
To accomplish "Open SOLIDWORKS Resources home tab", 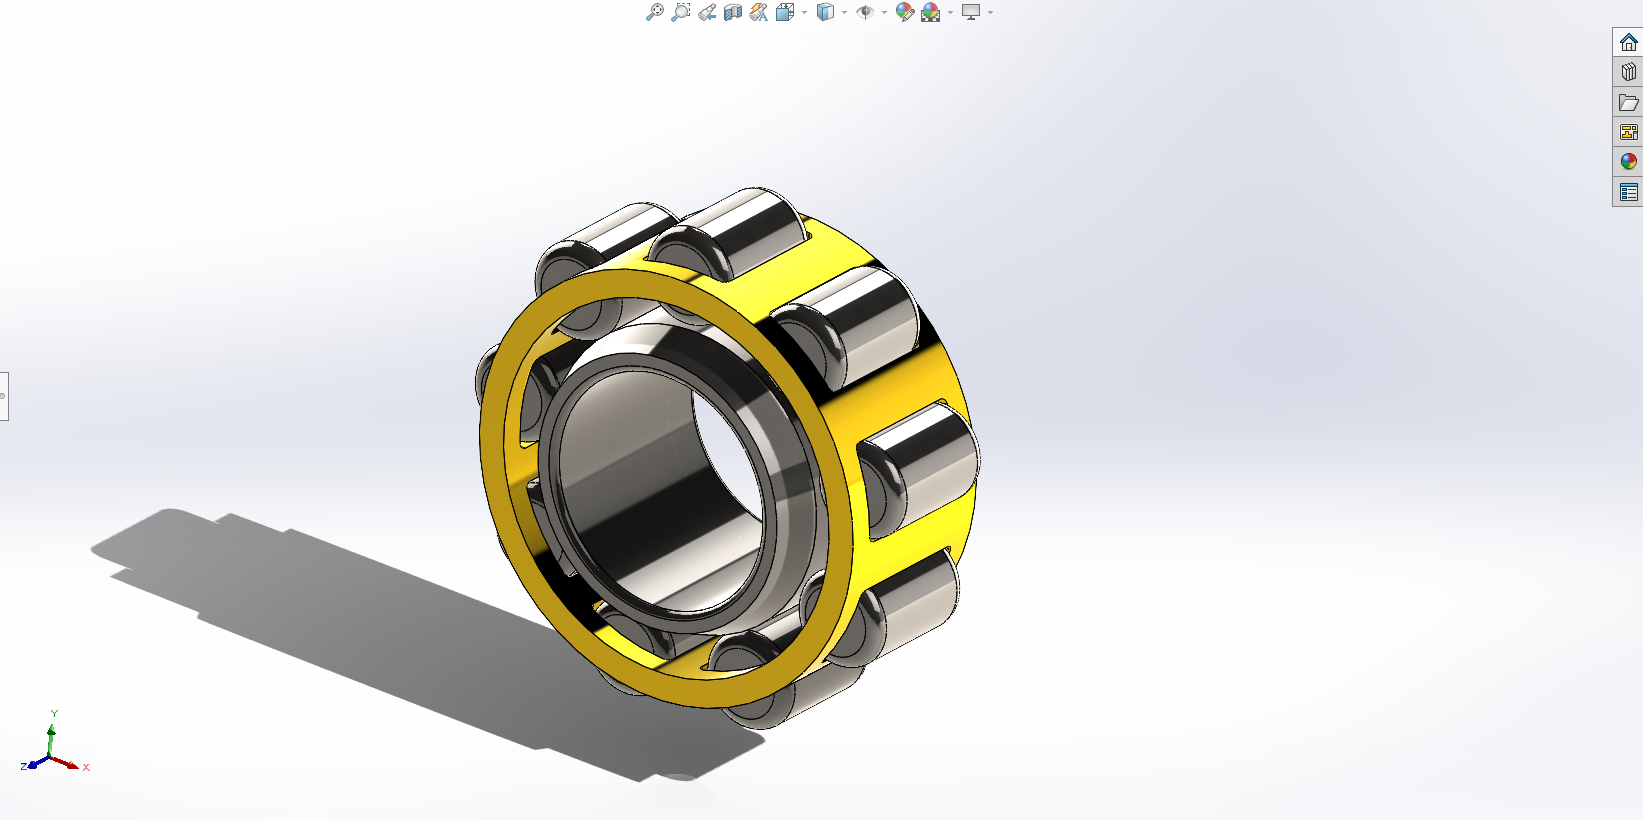I will click(1628, 42).
